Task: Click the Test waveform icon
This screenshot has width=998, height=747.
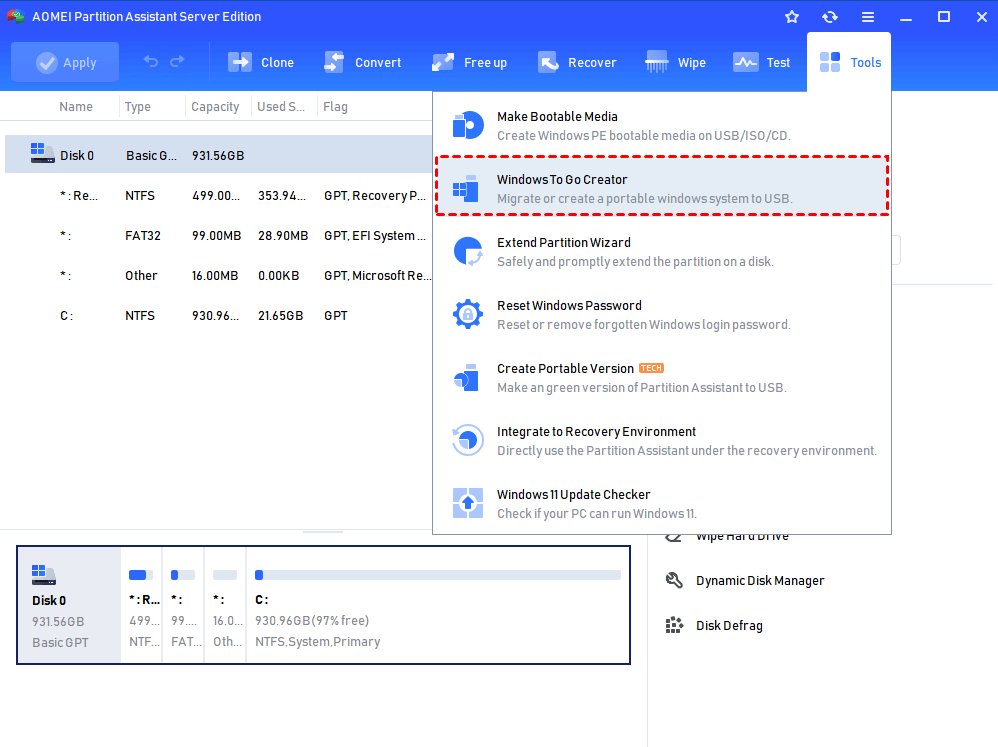Action: [745, 62]
